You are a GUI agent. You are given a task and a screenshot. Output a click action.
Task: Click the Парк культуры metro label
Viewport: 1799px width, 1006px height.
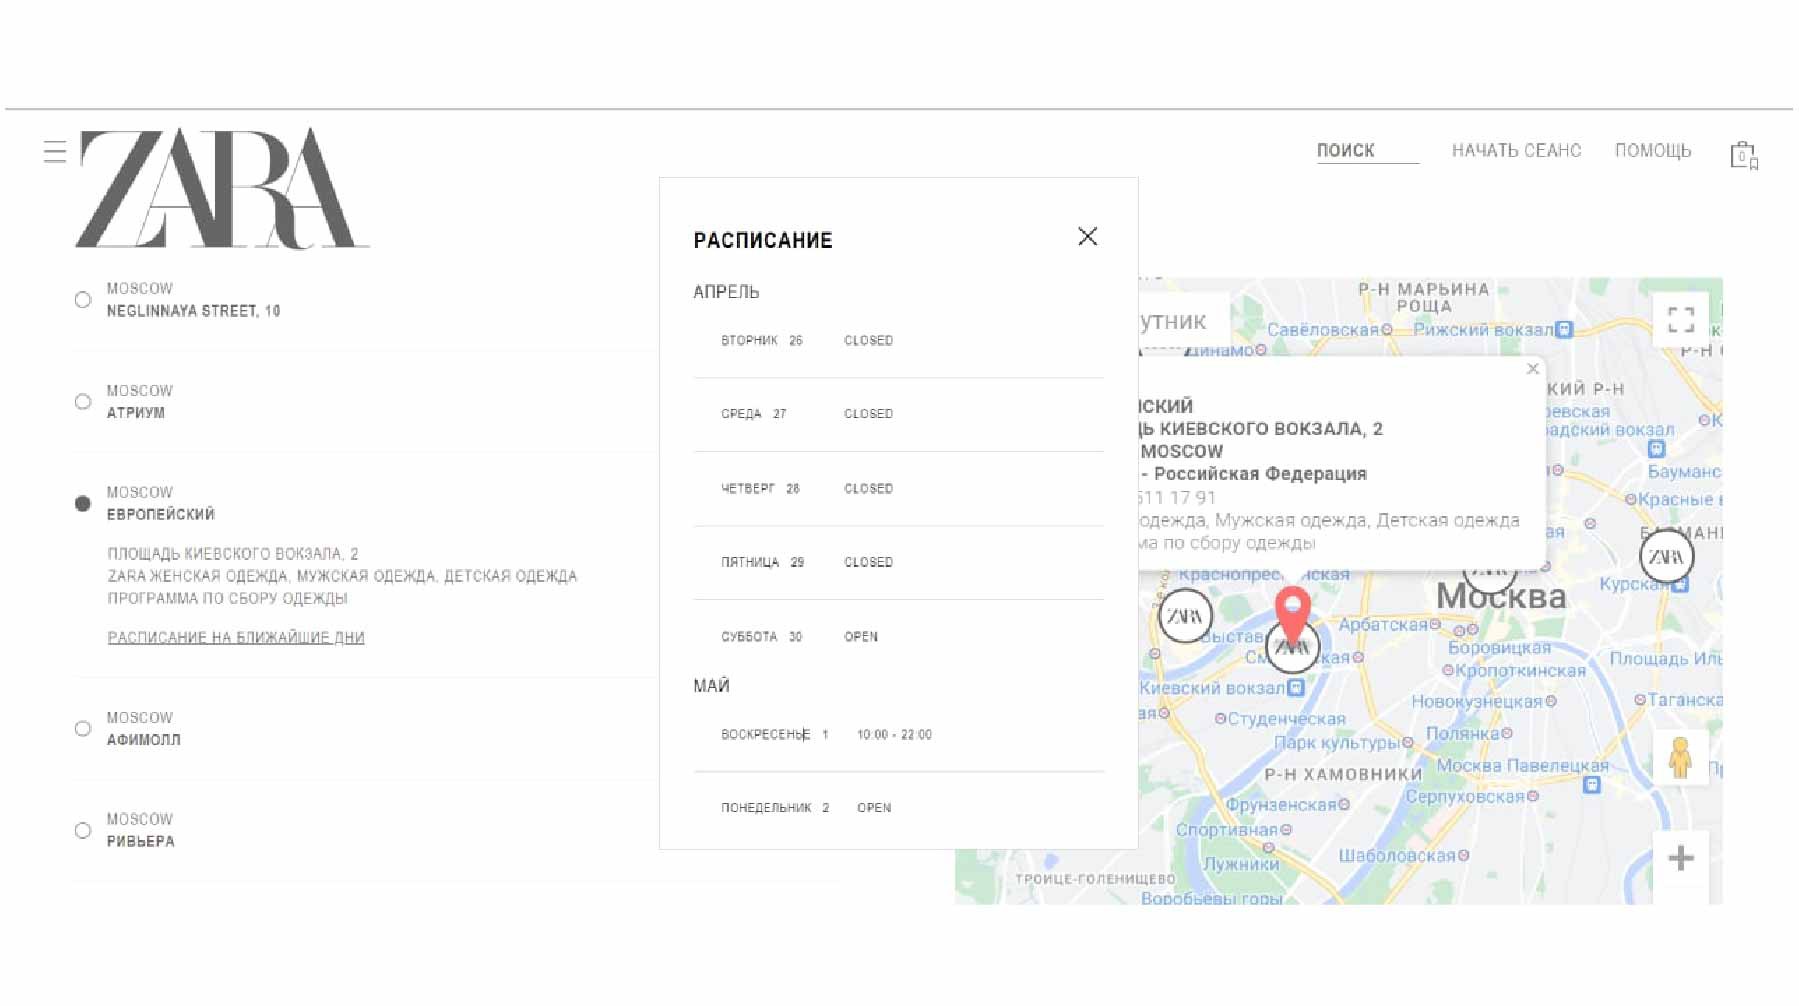pyautogui.click(x=1337, y=743)
